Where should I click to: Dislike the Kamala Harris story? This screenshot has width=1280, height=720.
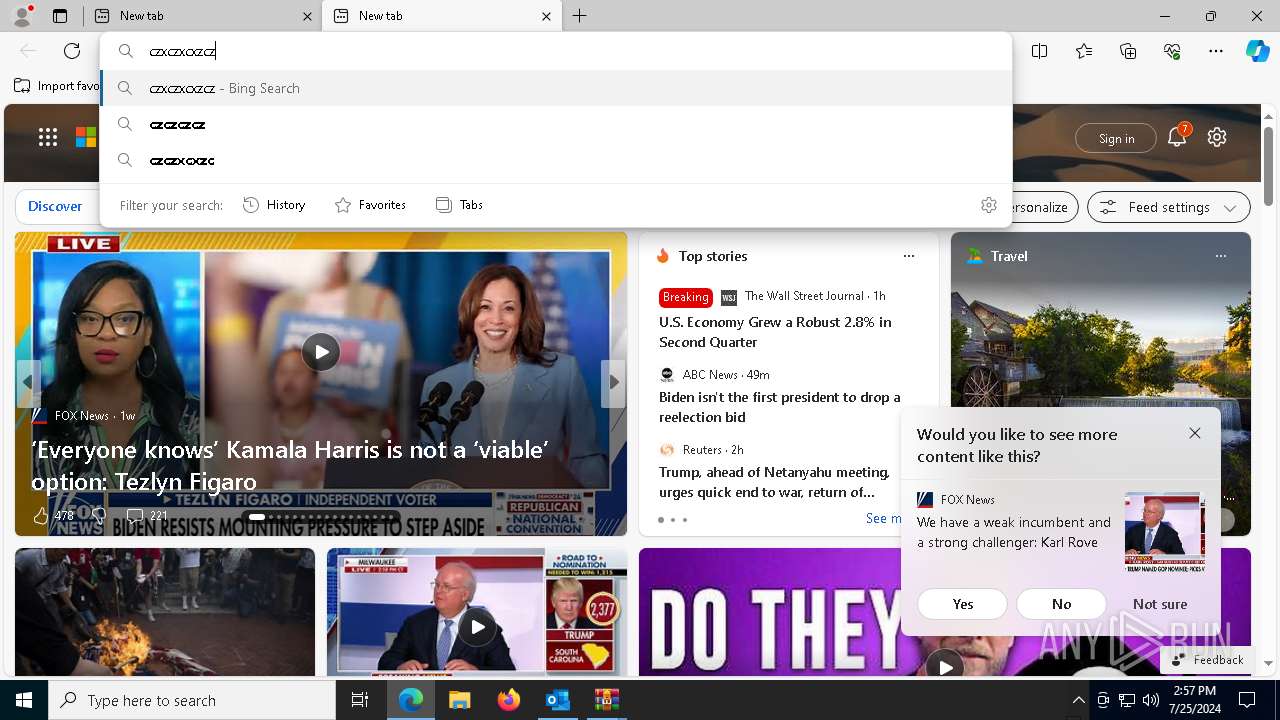(99, 515)
